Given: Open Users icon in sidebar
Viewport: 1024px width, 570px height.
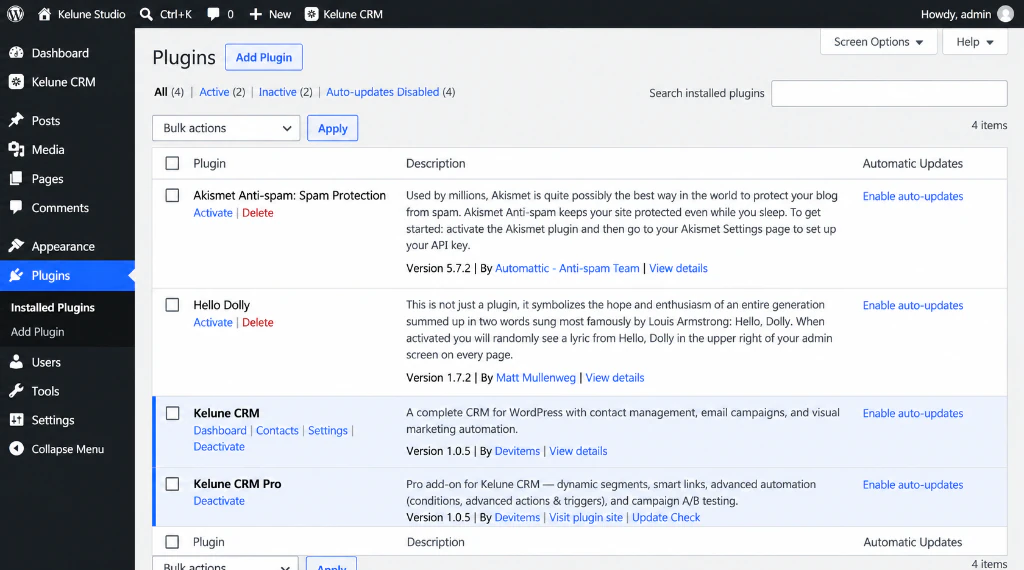Looking at the screenshot, I should [16, 362].
